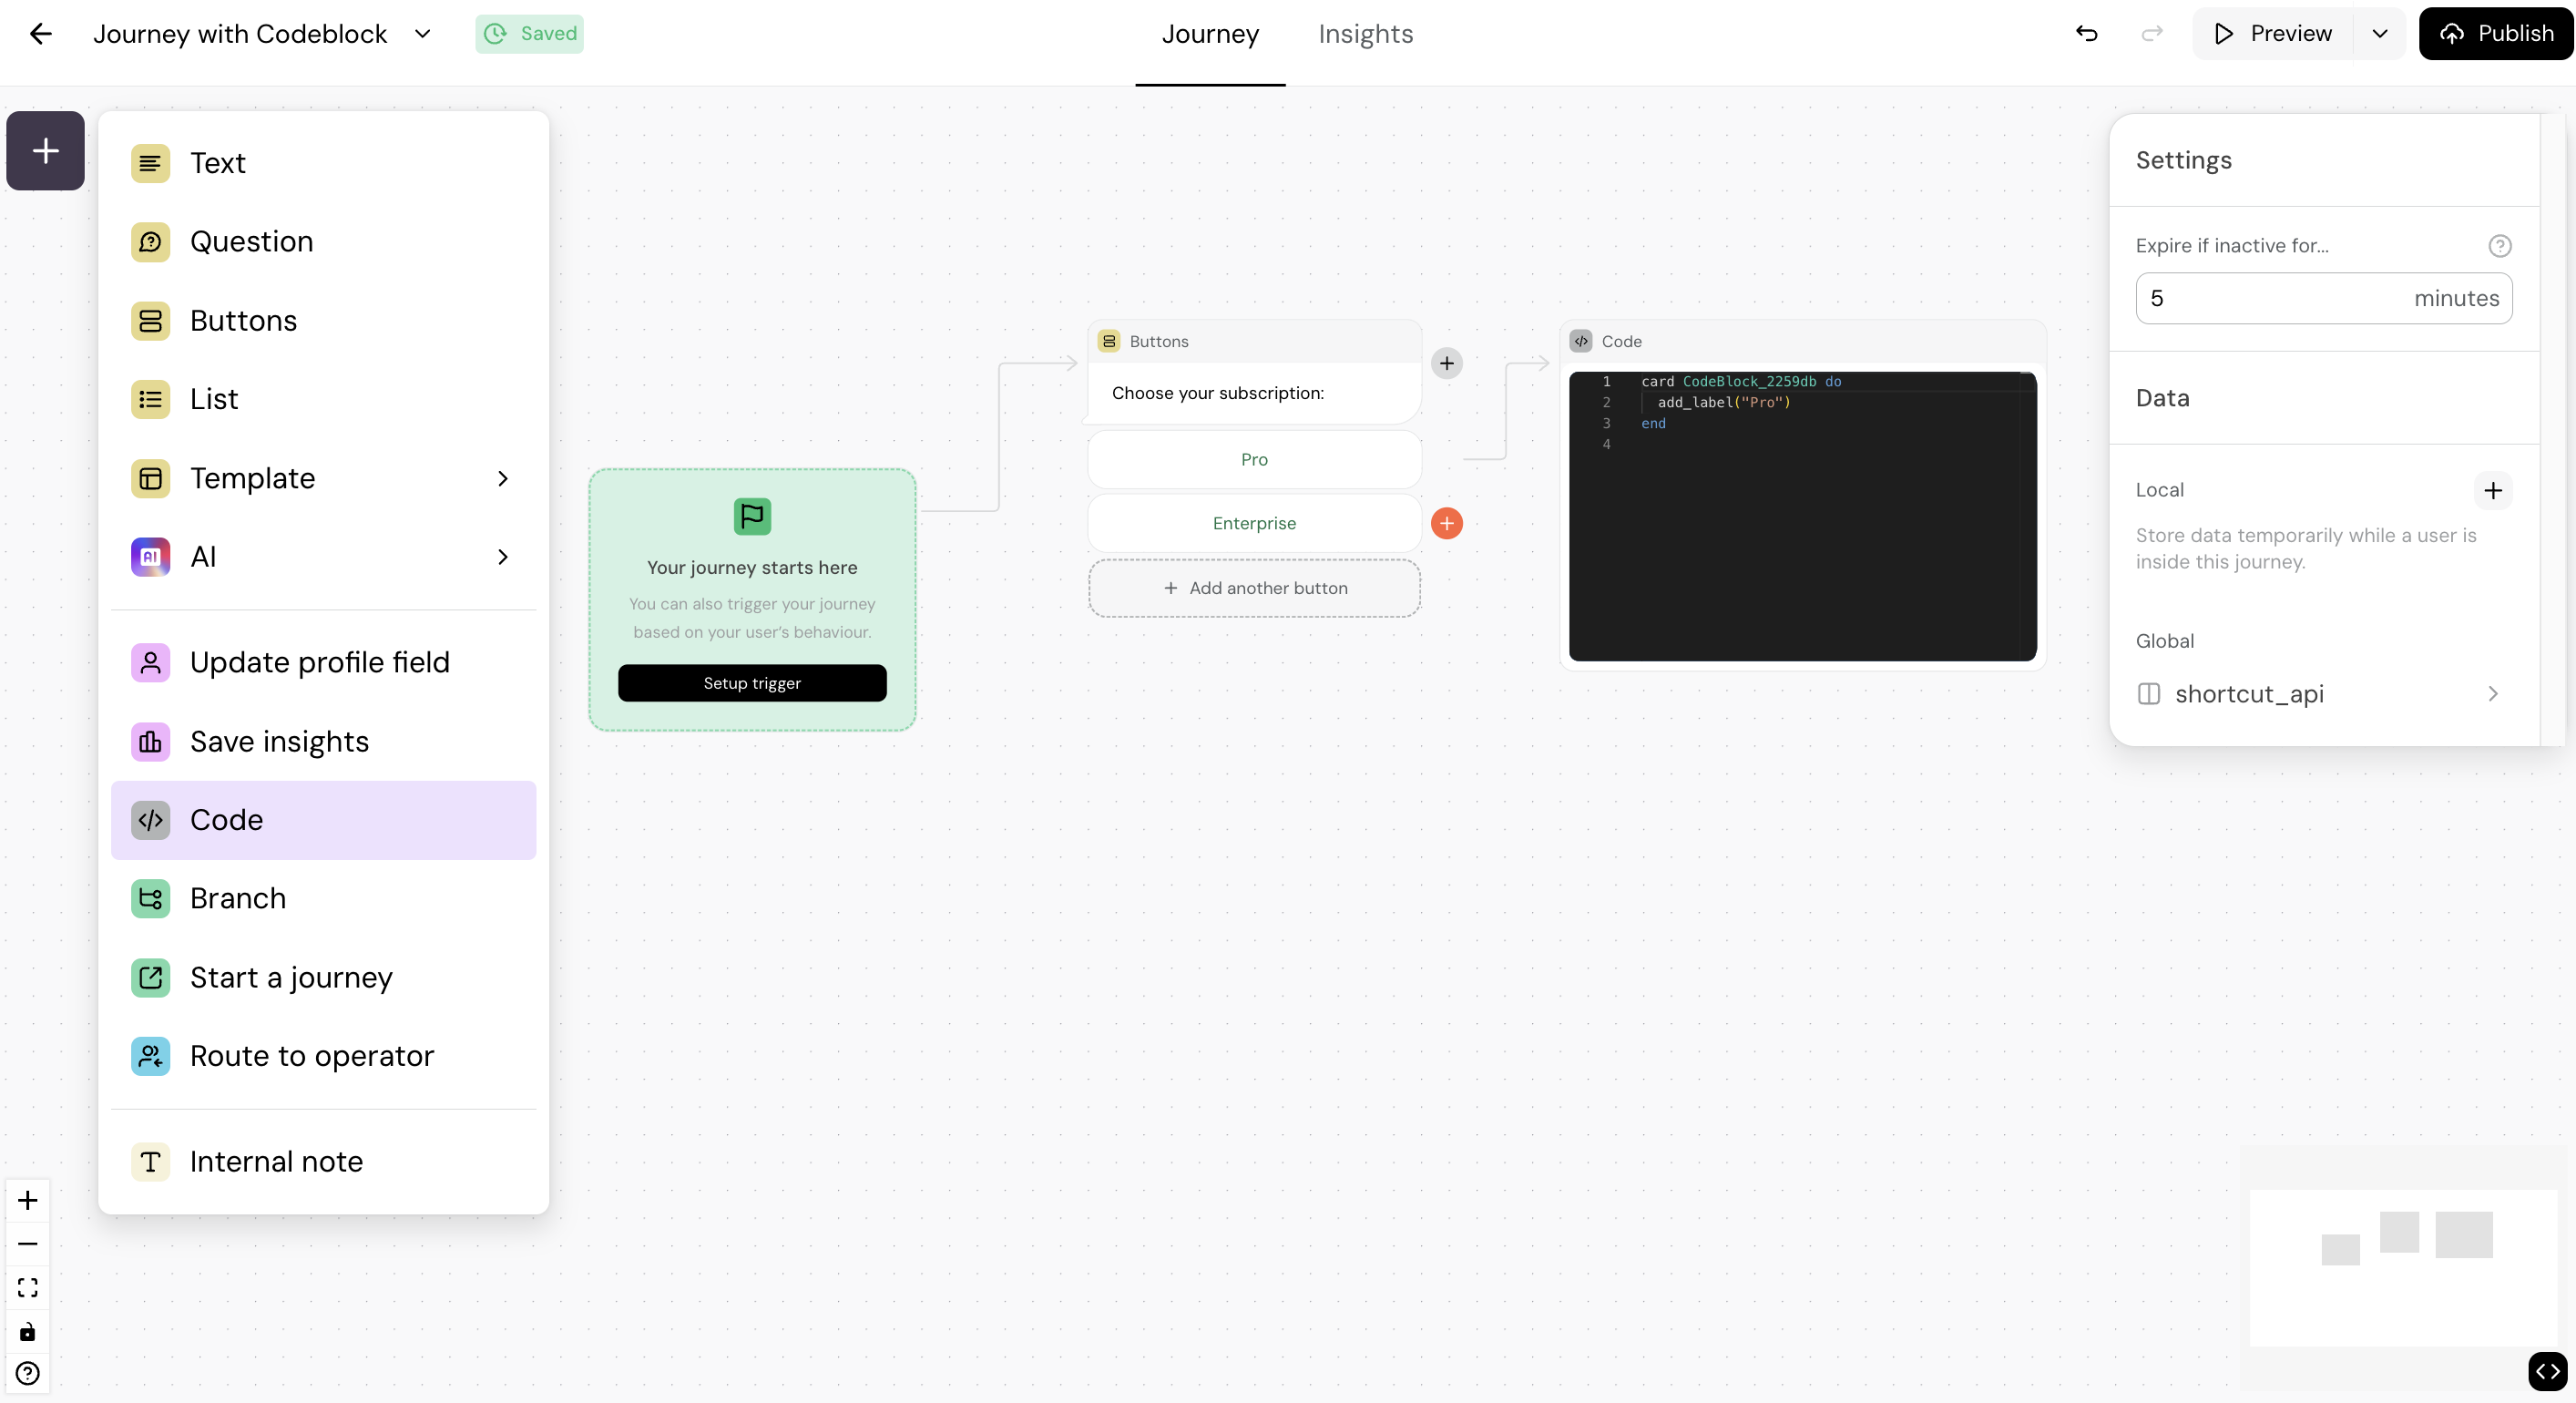Open the Preview options dropdown arrow
Screen dimensions: 2576x1403
2380,34
